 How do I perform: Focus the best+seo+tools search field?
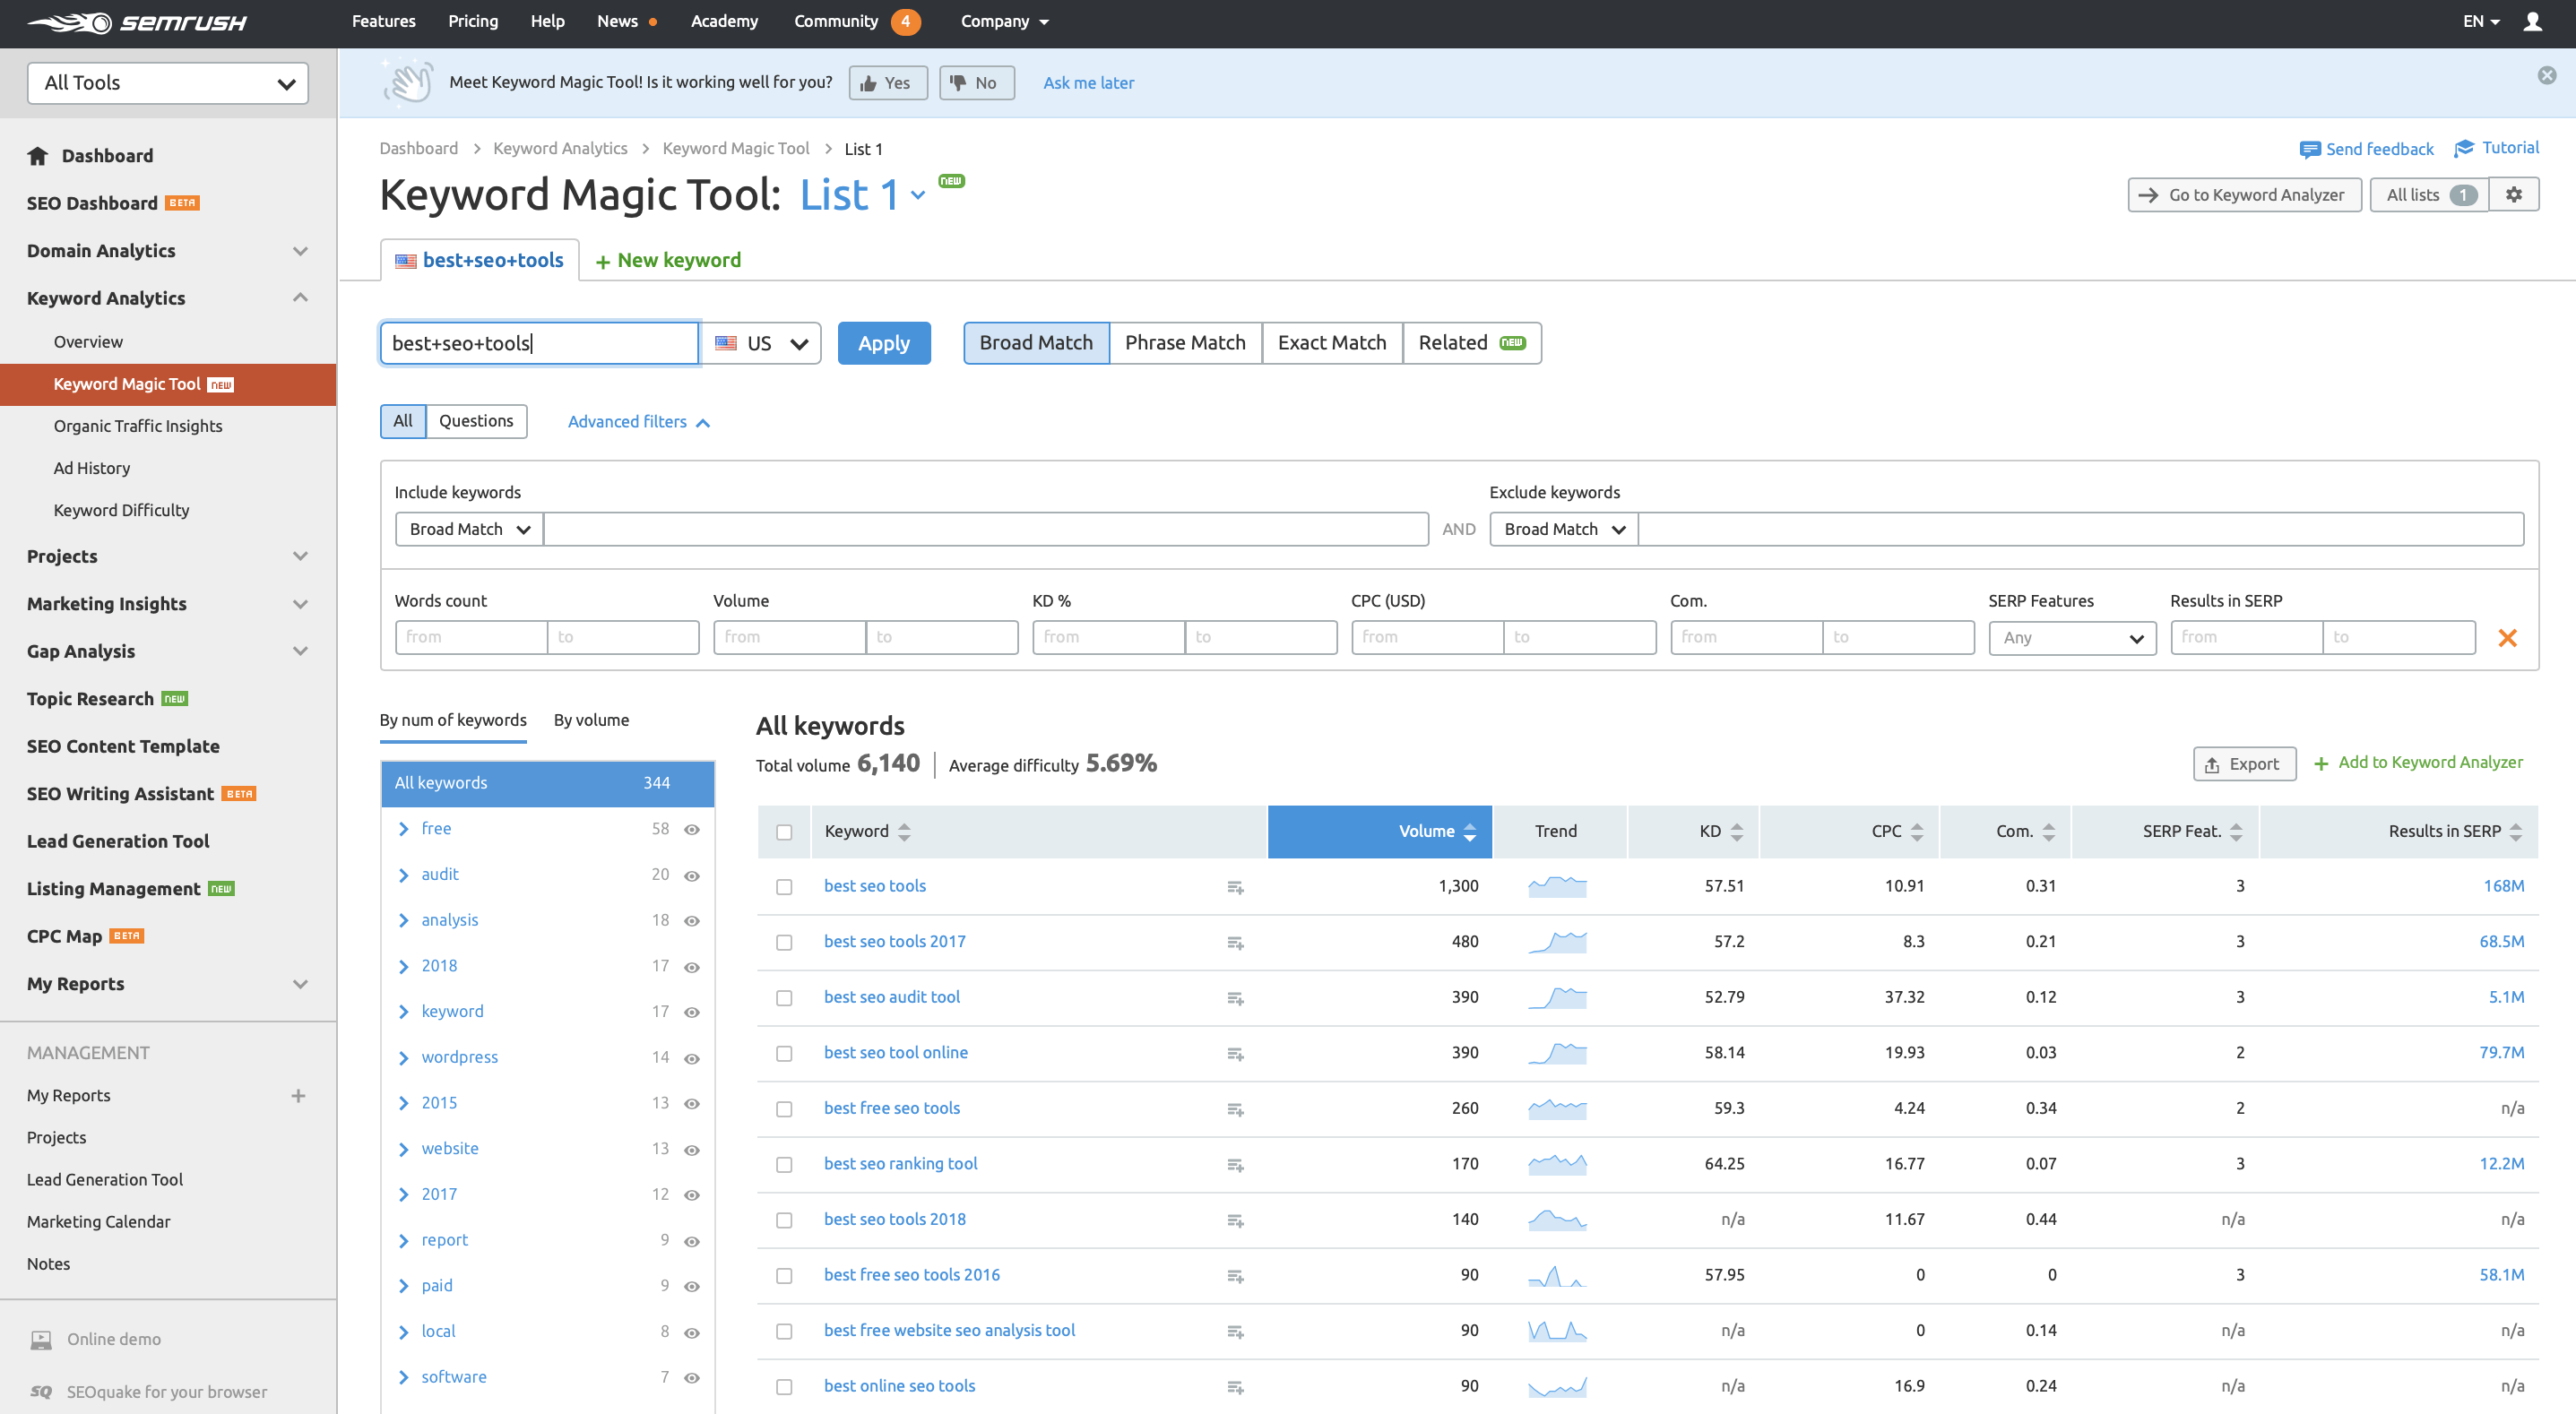(538, 343)
